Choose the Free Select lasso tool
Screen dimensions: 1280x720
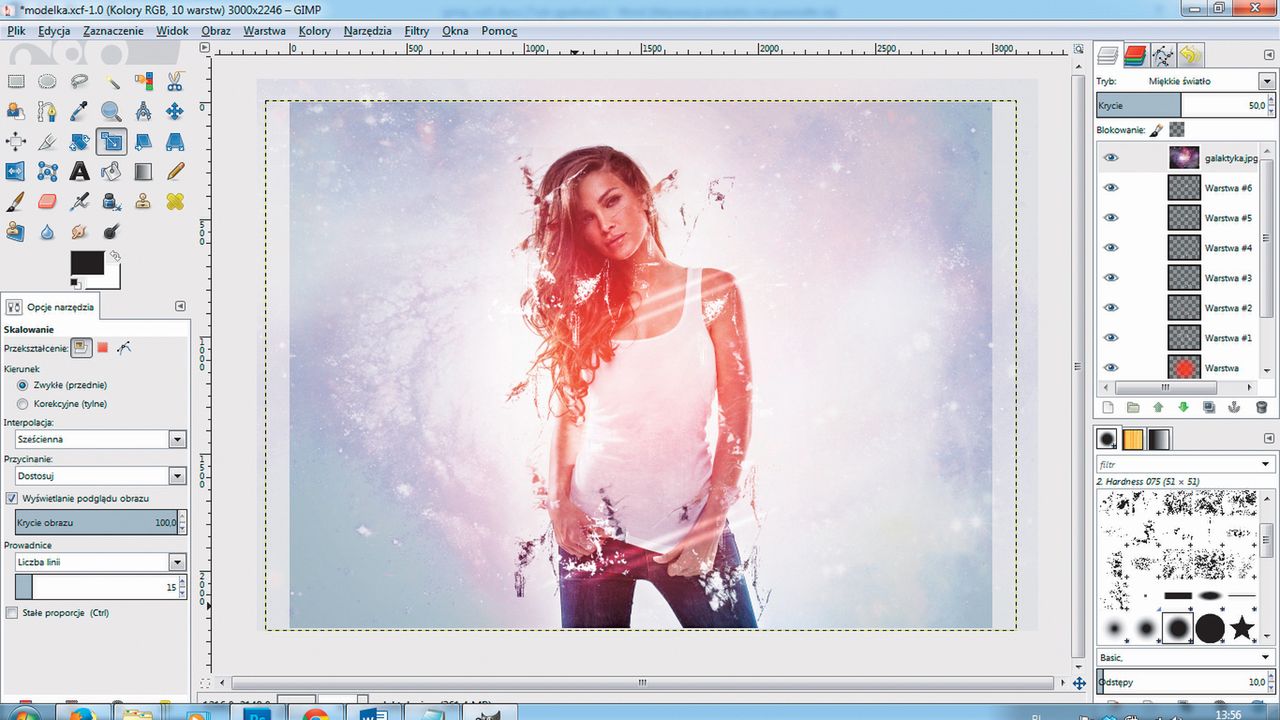click(79, 82)
